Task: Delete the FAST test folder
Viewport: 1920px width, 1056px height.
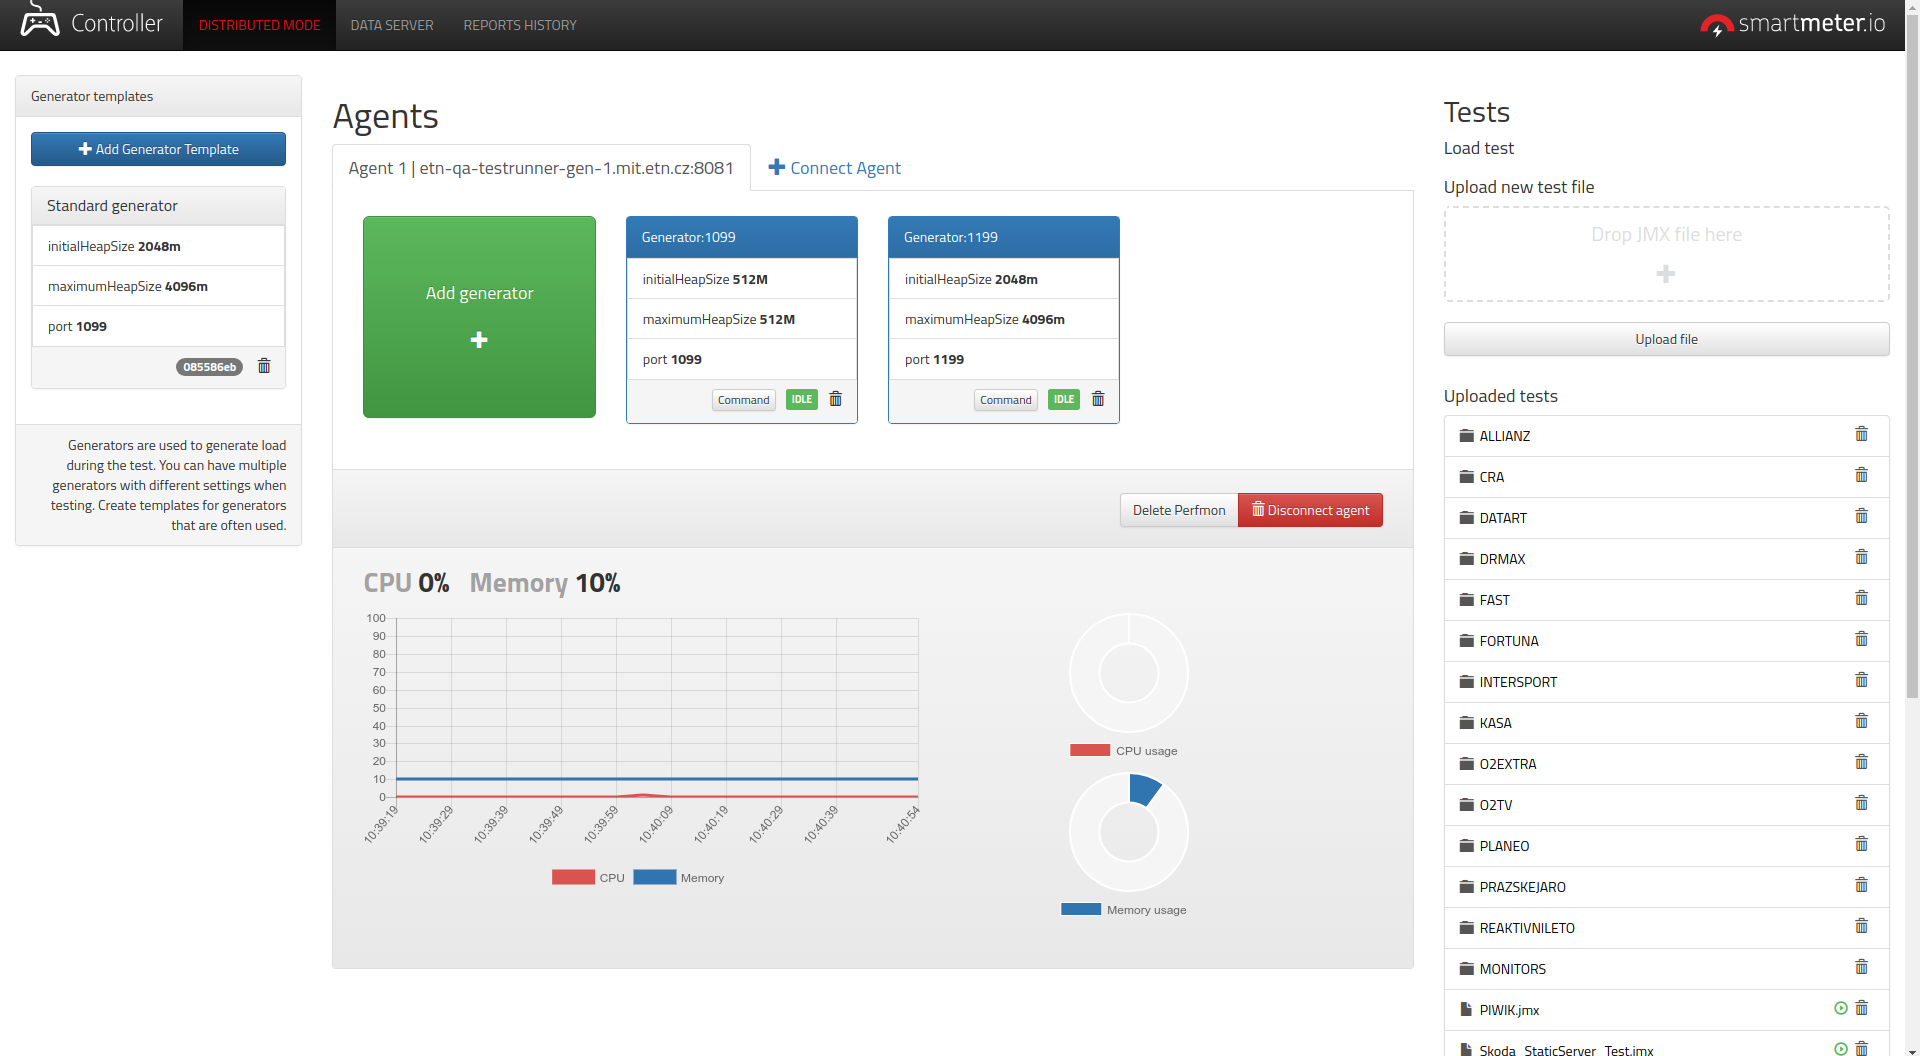Action: click(x=1861, y=598)
